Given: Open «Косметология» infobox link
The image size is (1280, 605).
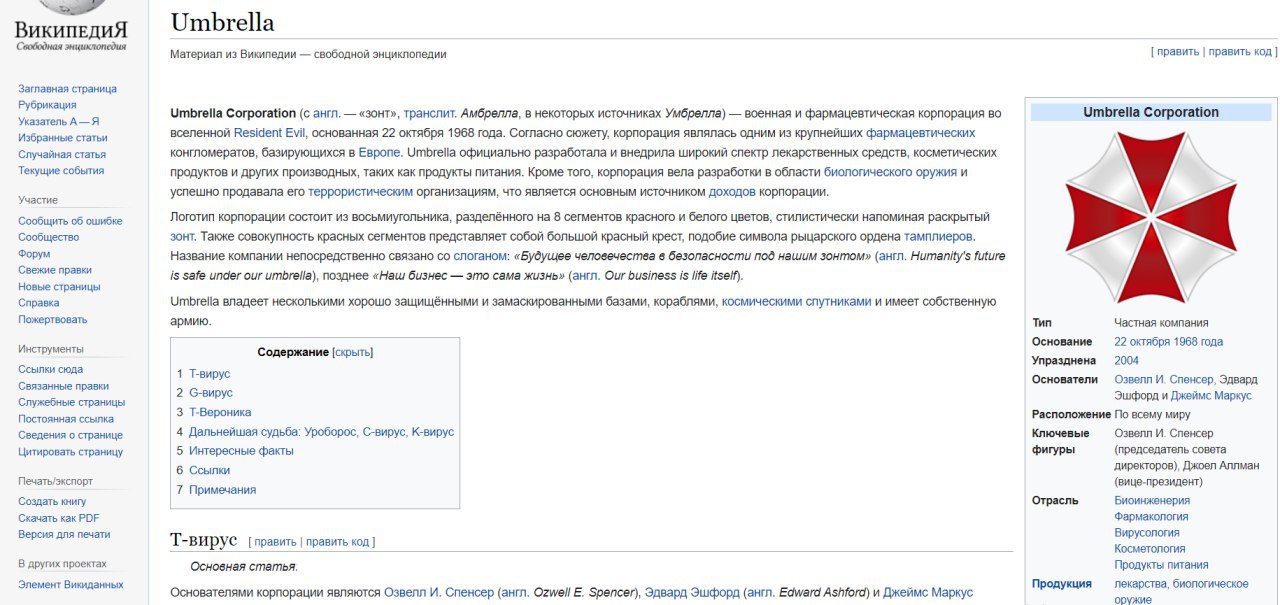Looking at the screenshot, I should click(1150, 549).
